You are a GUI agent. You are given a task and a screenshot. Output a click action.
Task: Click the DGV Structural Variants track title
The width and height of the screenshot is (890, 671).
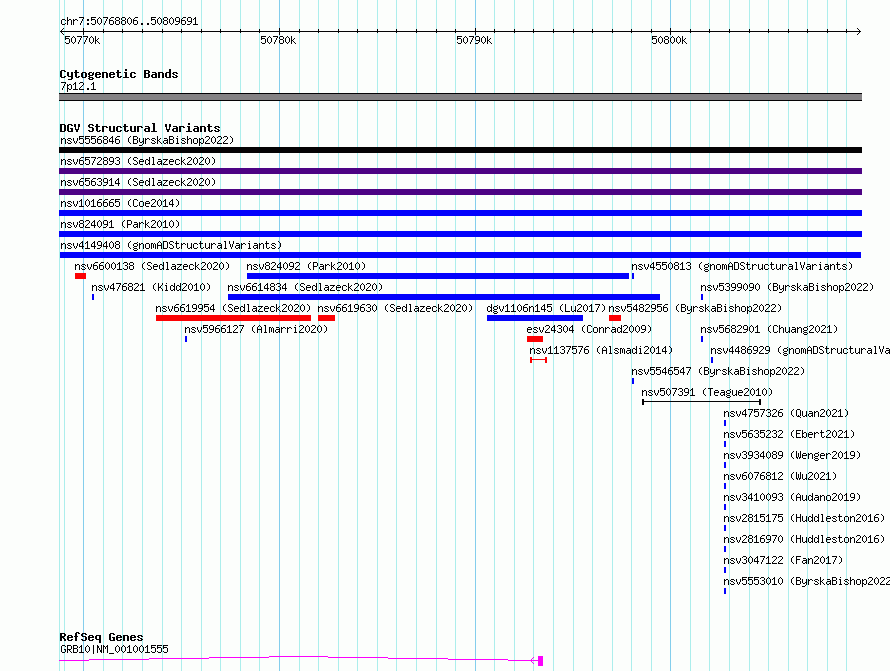[140, 128]
